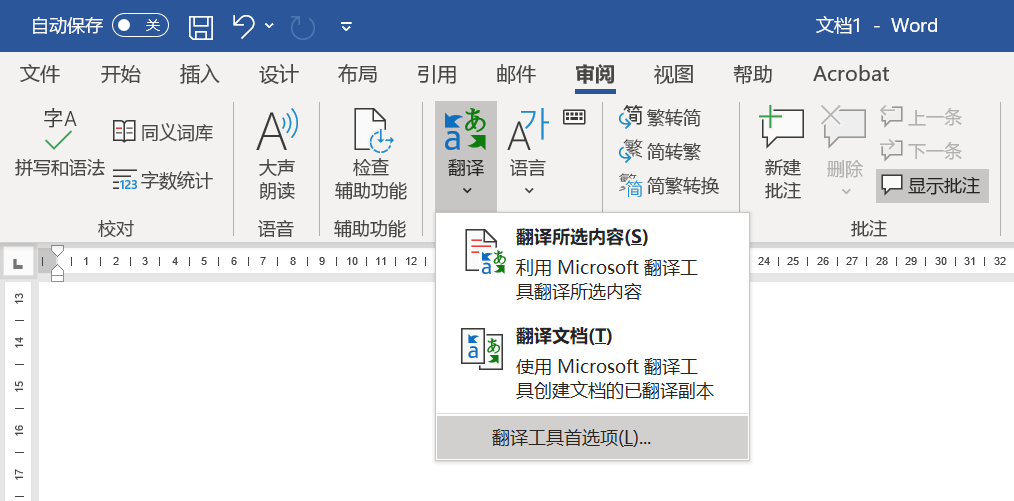The image size is (1014, 501).
Task: Choose 翻译文档(T) menu item
Action: [592, 363]
